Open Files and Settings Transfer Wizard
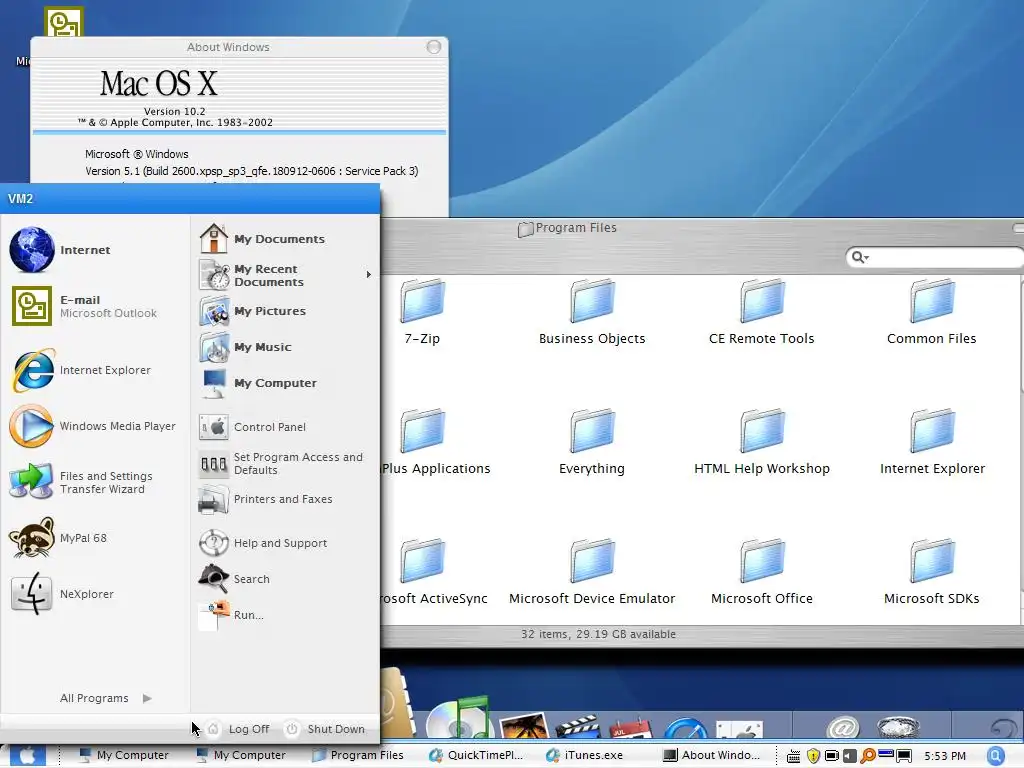Viewport: 1024px width, 768px height. click(x=95, y=483)
